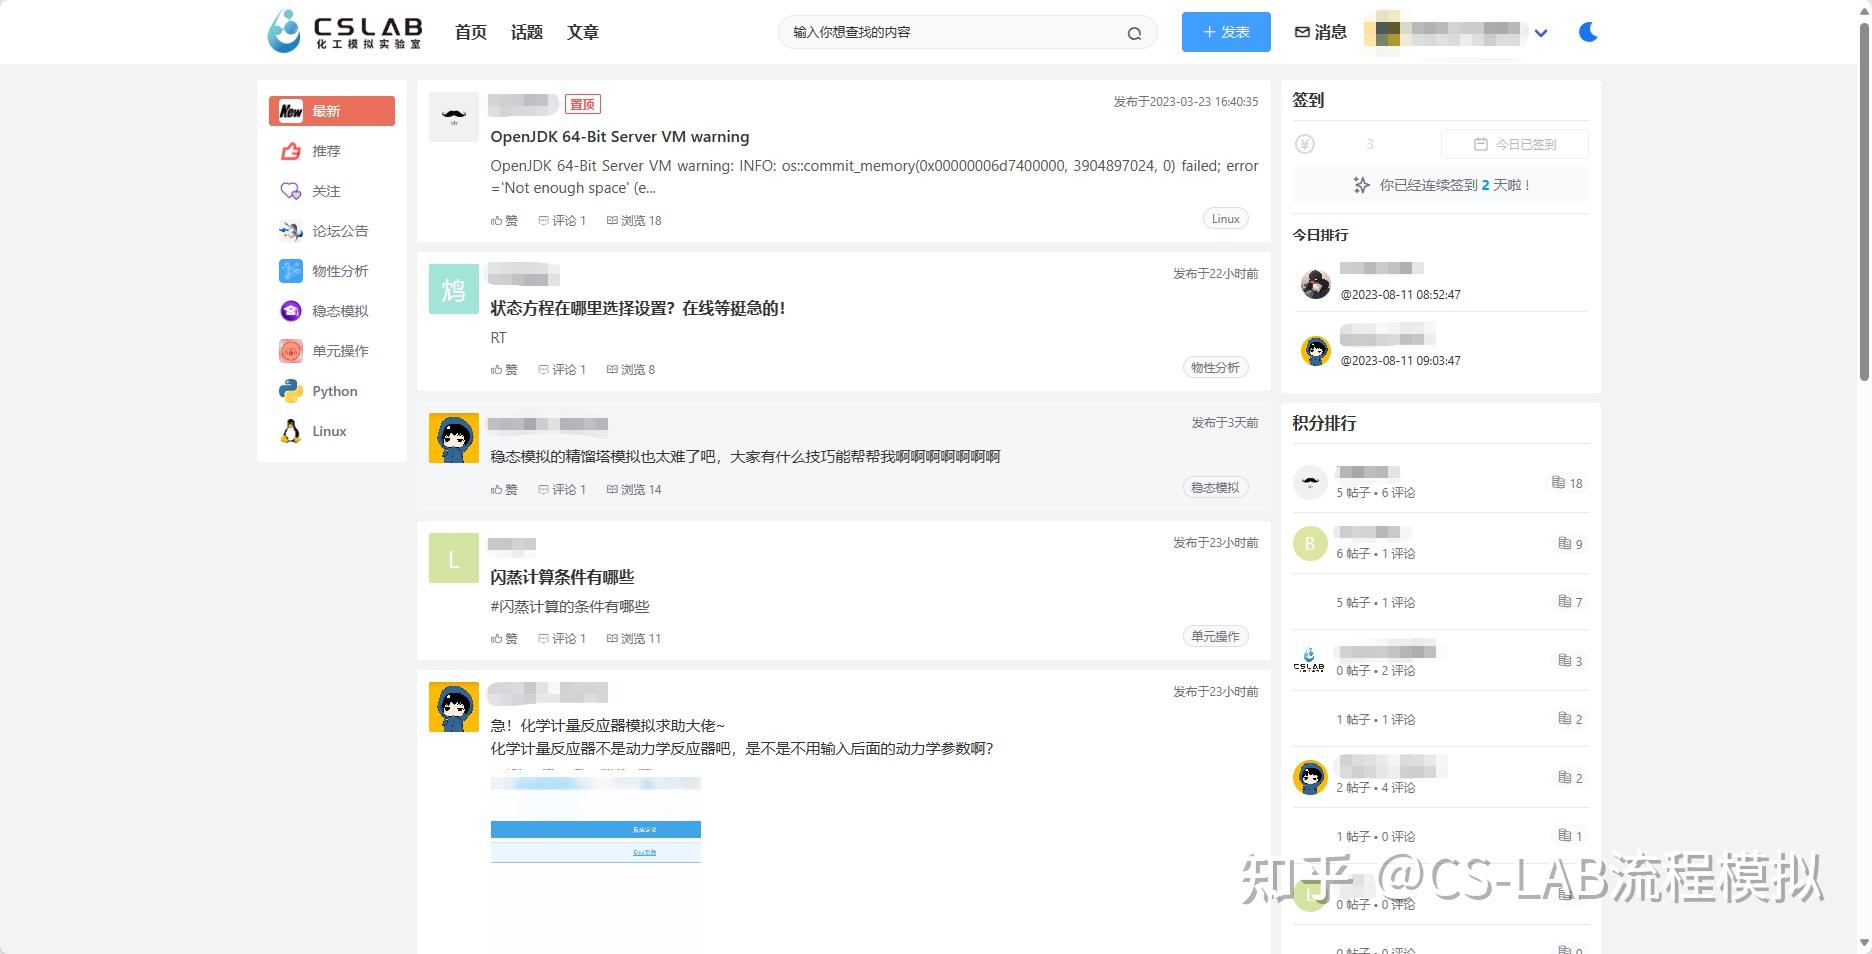Toggle like on the 状态方程 question post
The height and width of the screenshot is (954, 1872).
504,369
